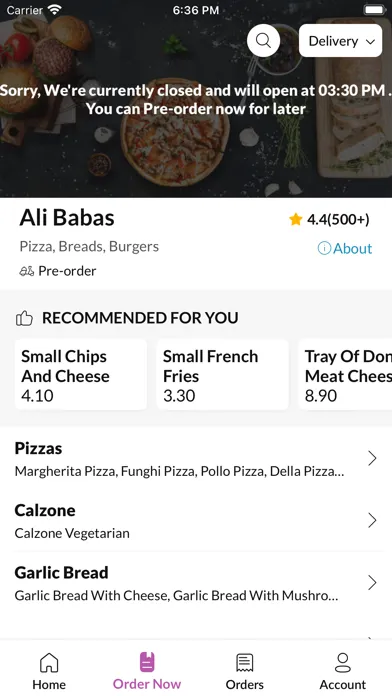This screenshot has width=392, height=696.
Task: Expand the Pizzas category chevron
Action: pyautogui.click(x=372, y=458)
